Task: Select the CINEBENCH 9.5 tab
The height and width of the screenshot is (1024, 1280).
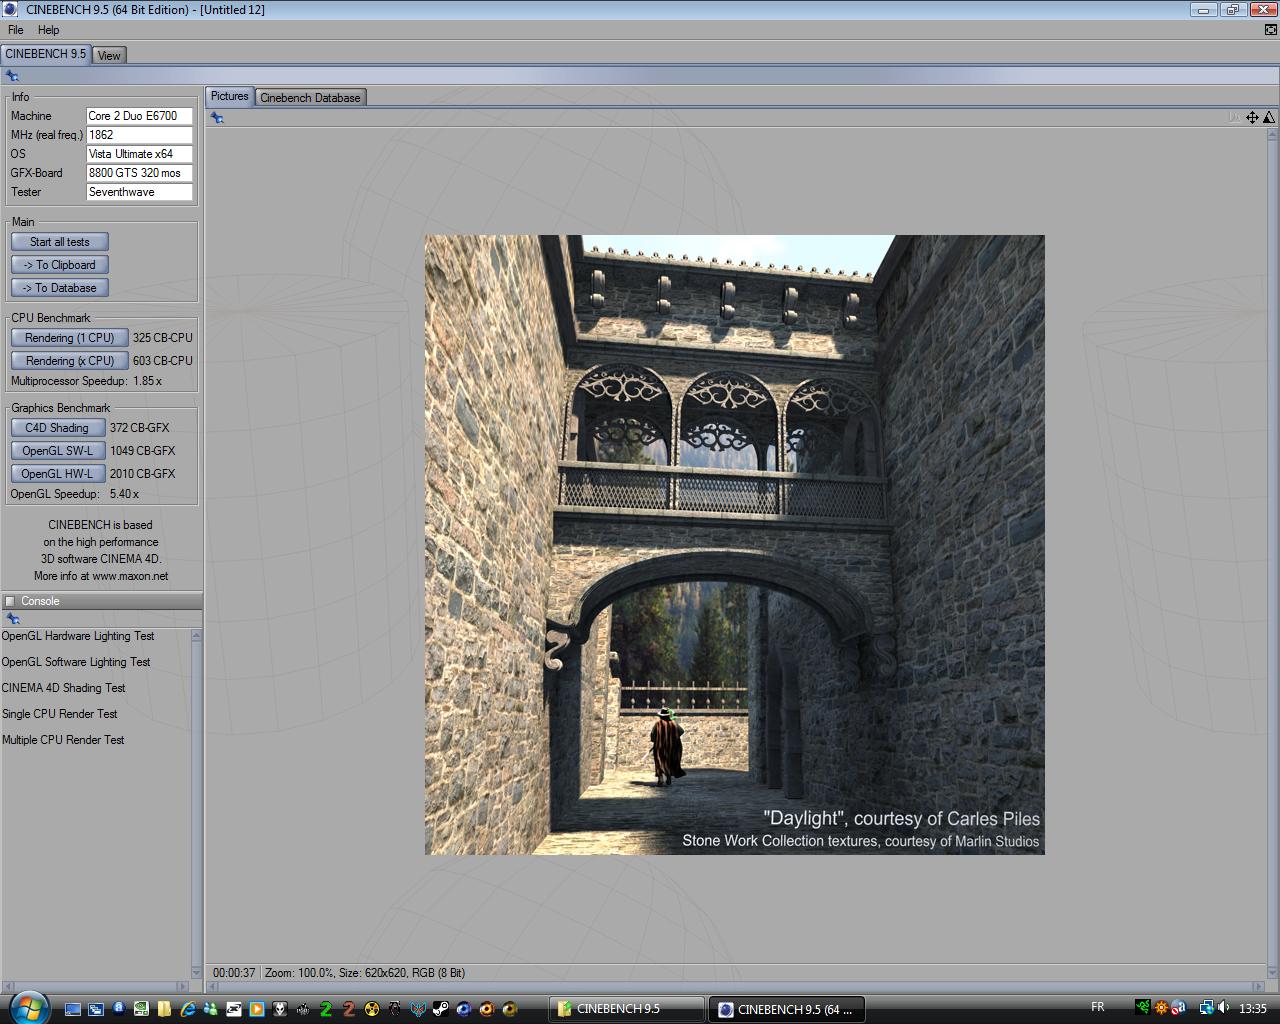Action: click(x=46, y=54)
